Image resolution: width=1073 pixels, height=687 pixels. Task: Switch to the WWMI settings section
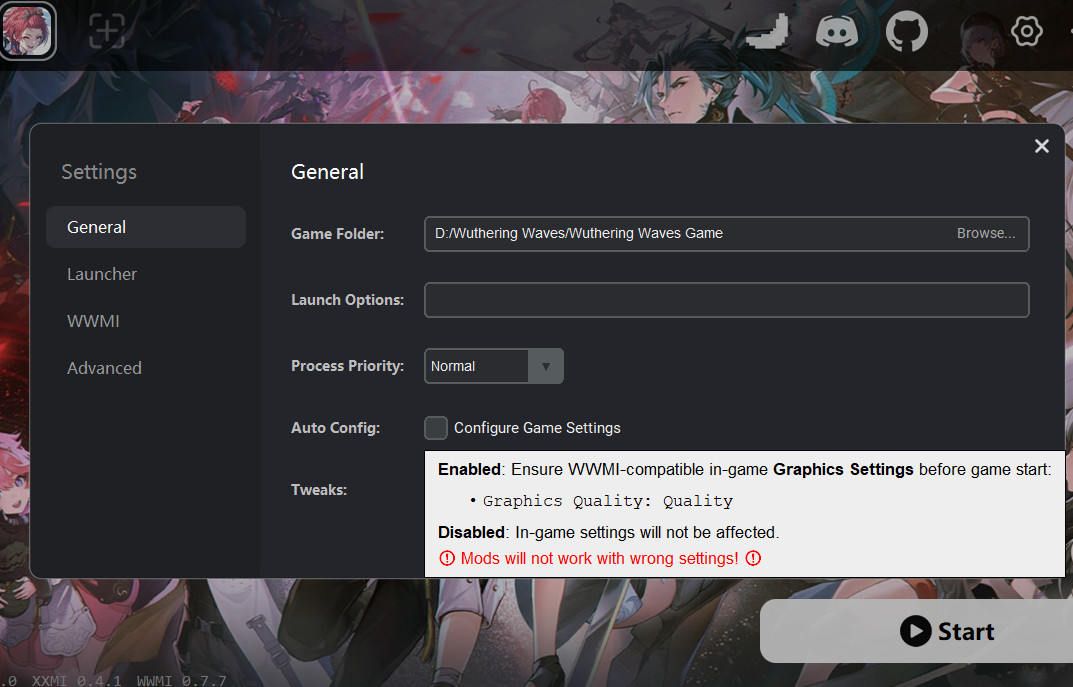click(x=93, y=320)
